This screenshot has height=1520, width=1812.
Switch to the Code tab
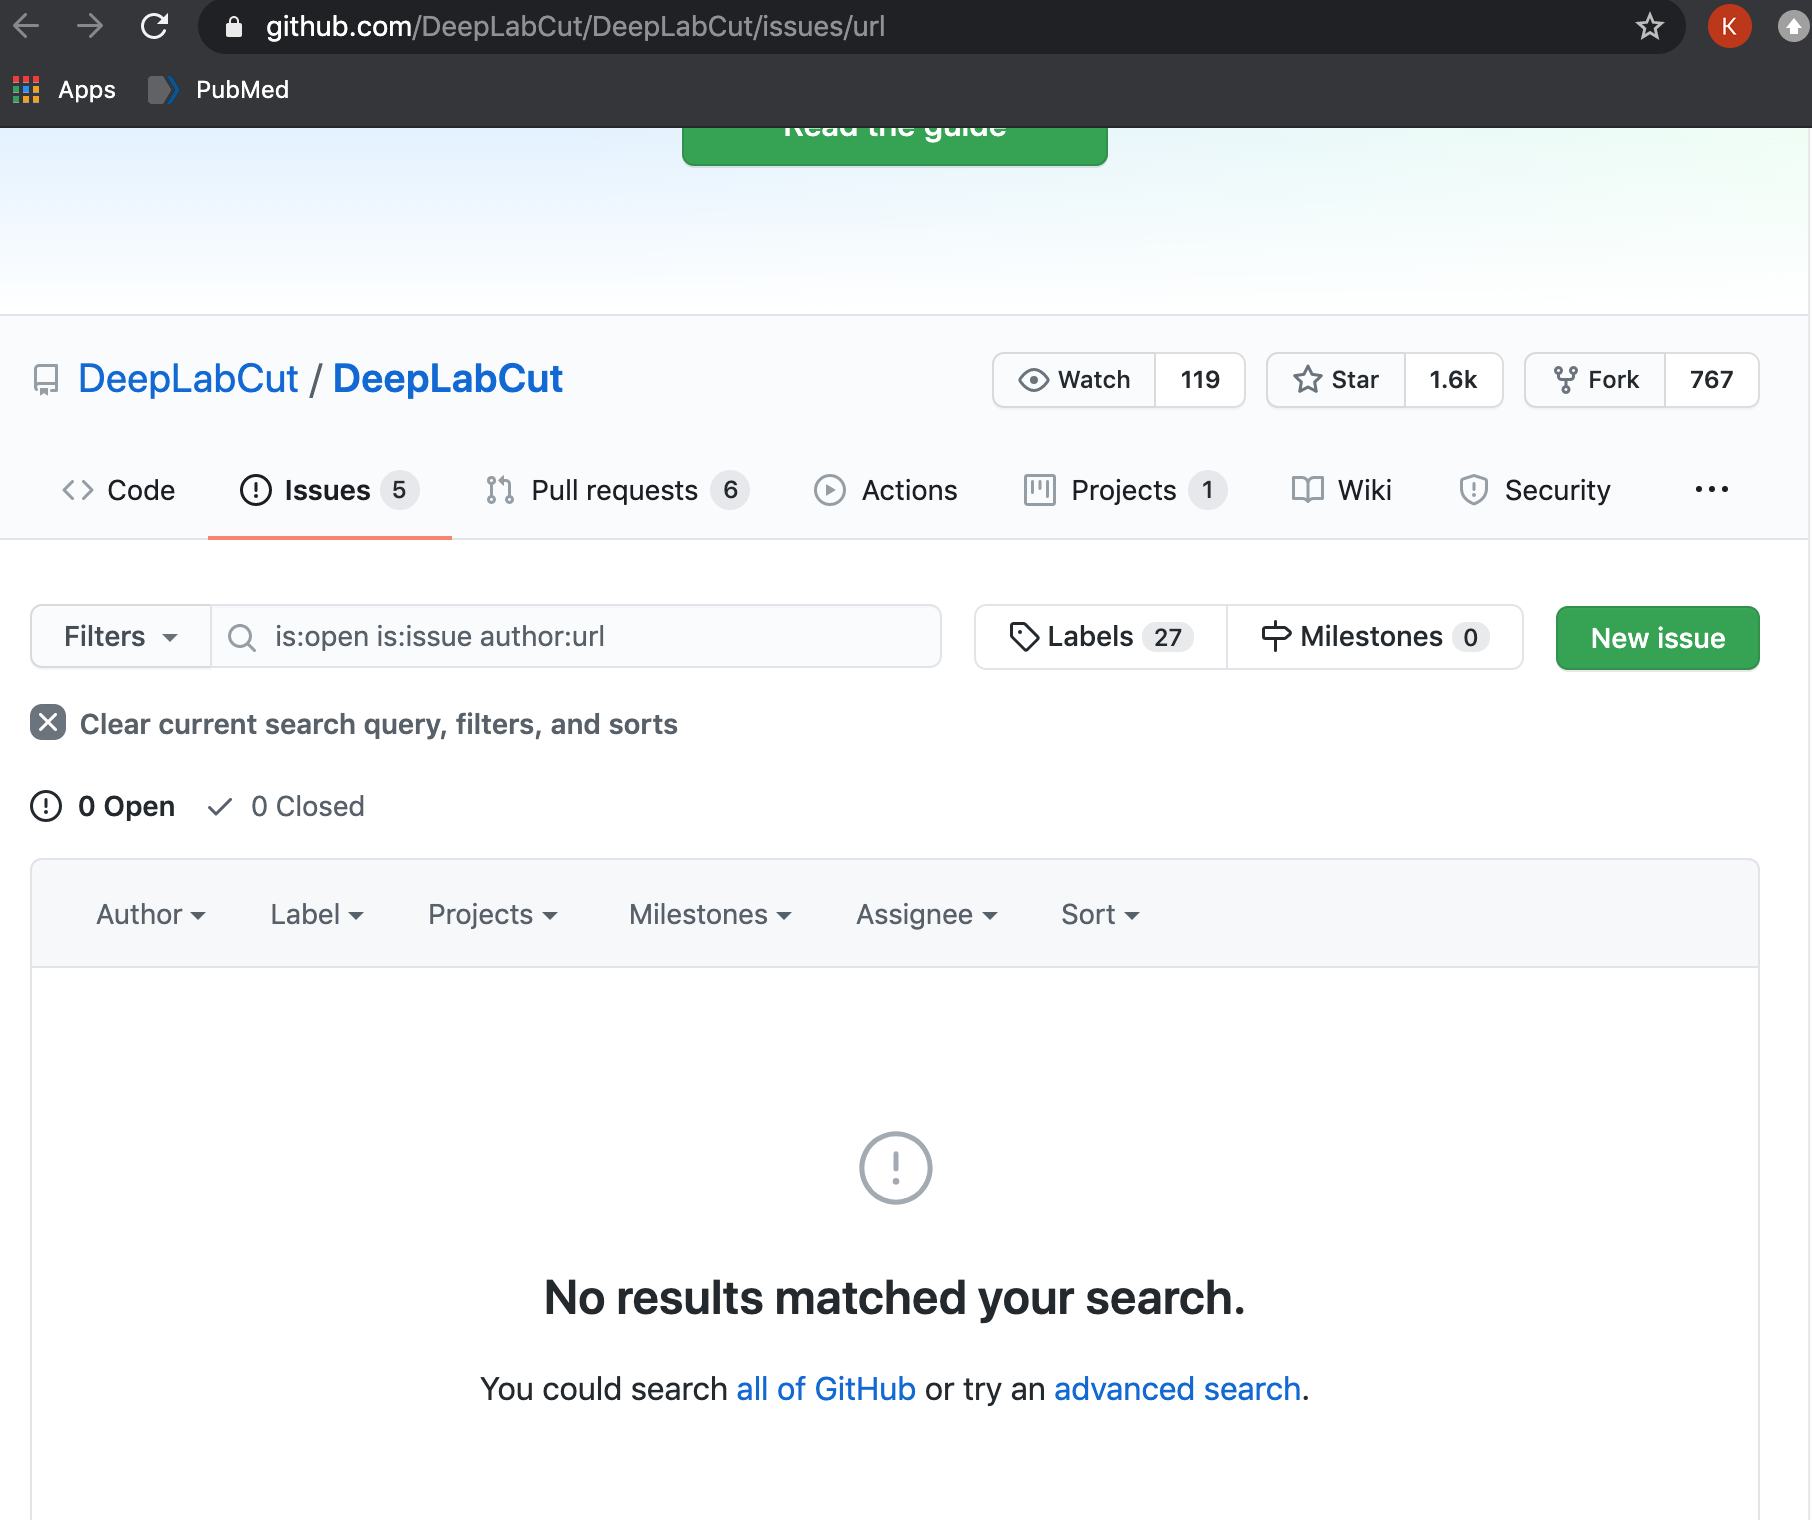(x=119, y=490)
